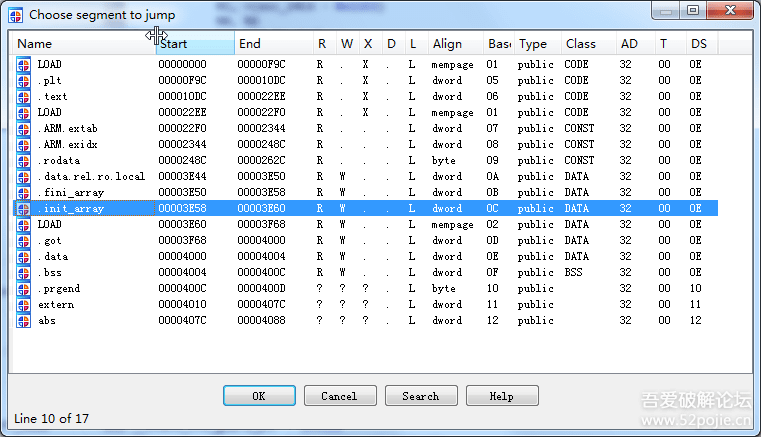This screenshot has width=761, height=437.
Task: Select the .init_array segment name
Action: pyautogui.click(x=71, y=209)
